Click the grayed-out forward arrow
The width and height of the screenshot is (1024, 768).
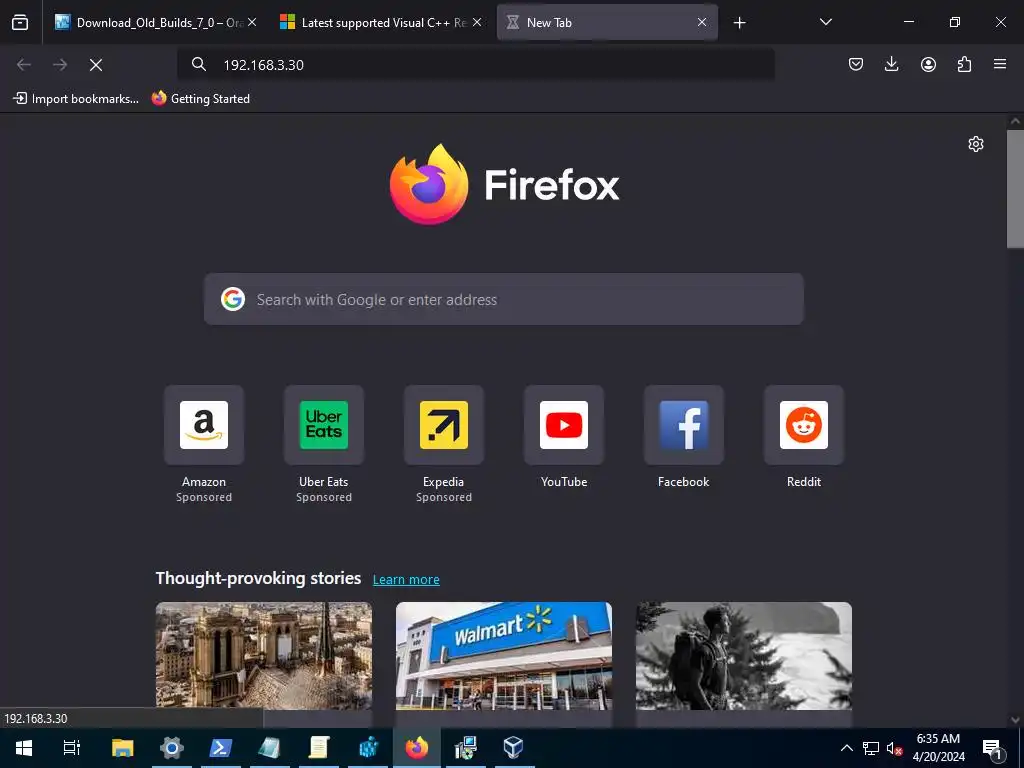[x=60, y=65]
